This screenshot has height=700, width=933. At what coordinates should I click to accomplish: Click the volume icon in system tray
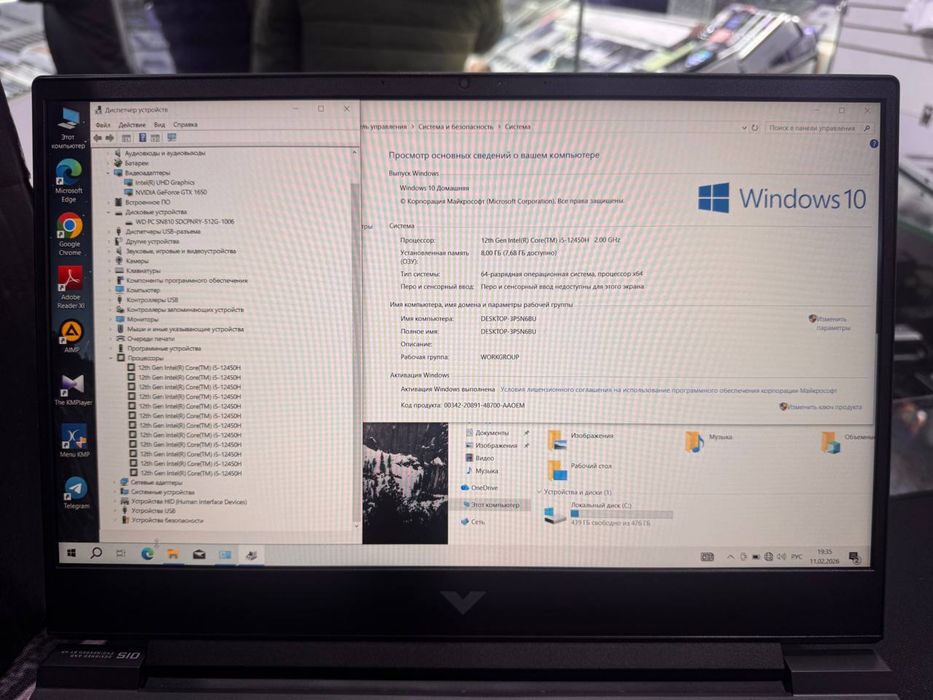coord(781,557)
